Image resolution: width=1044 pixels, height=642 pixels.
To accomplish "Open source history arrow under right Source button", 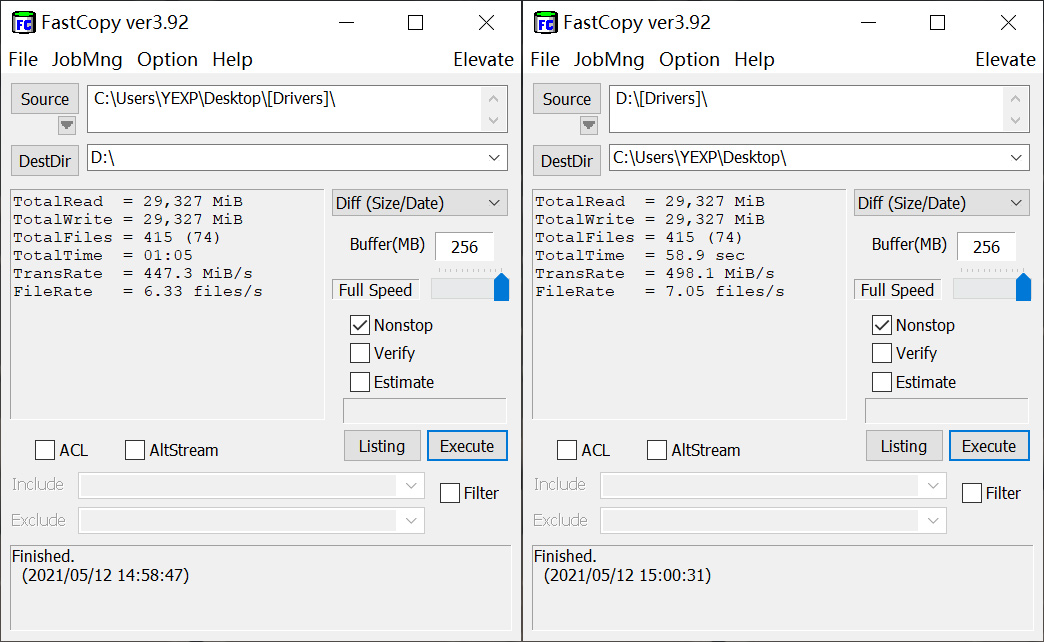I will pyautogui.click(x=589, y=125).
